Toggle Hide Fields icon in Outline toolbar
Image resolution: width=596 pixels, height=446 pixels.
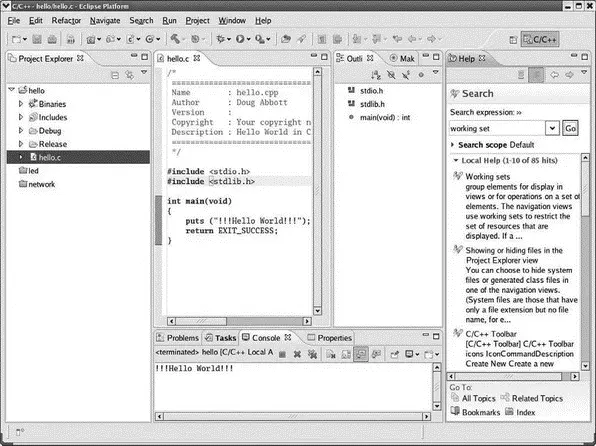391,75
